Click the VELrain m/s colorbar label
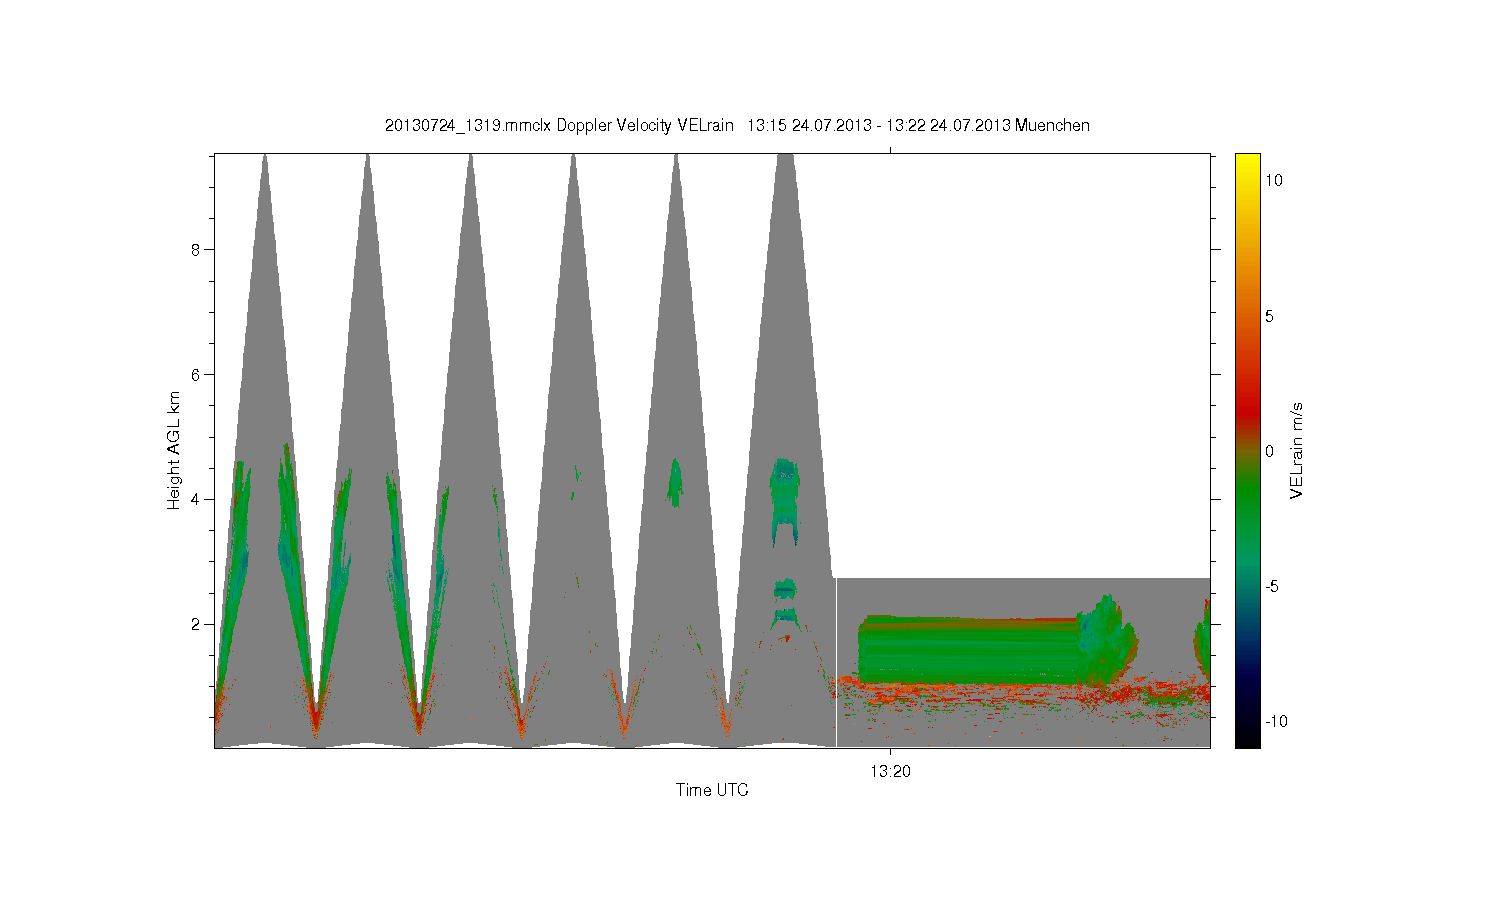The height and width of the screenshot is (900, 1500). (x=1296, y=451)
